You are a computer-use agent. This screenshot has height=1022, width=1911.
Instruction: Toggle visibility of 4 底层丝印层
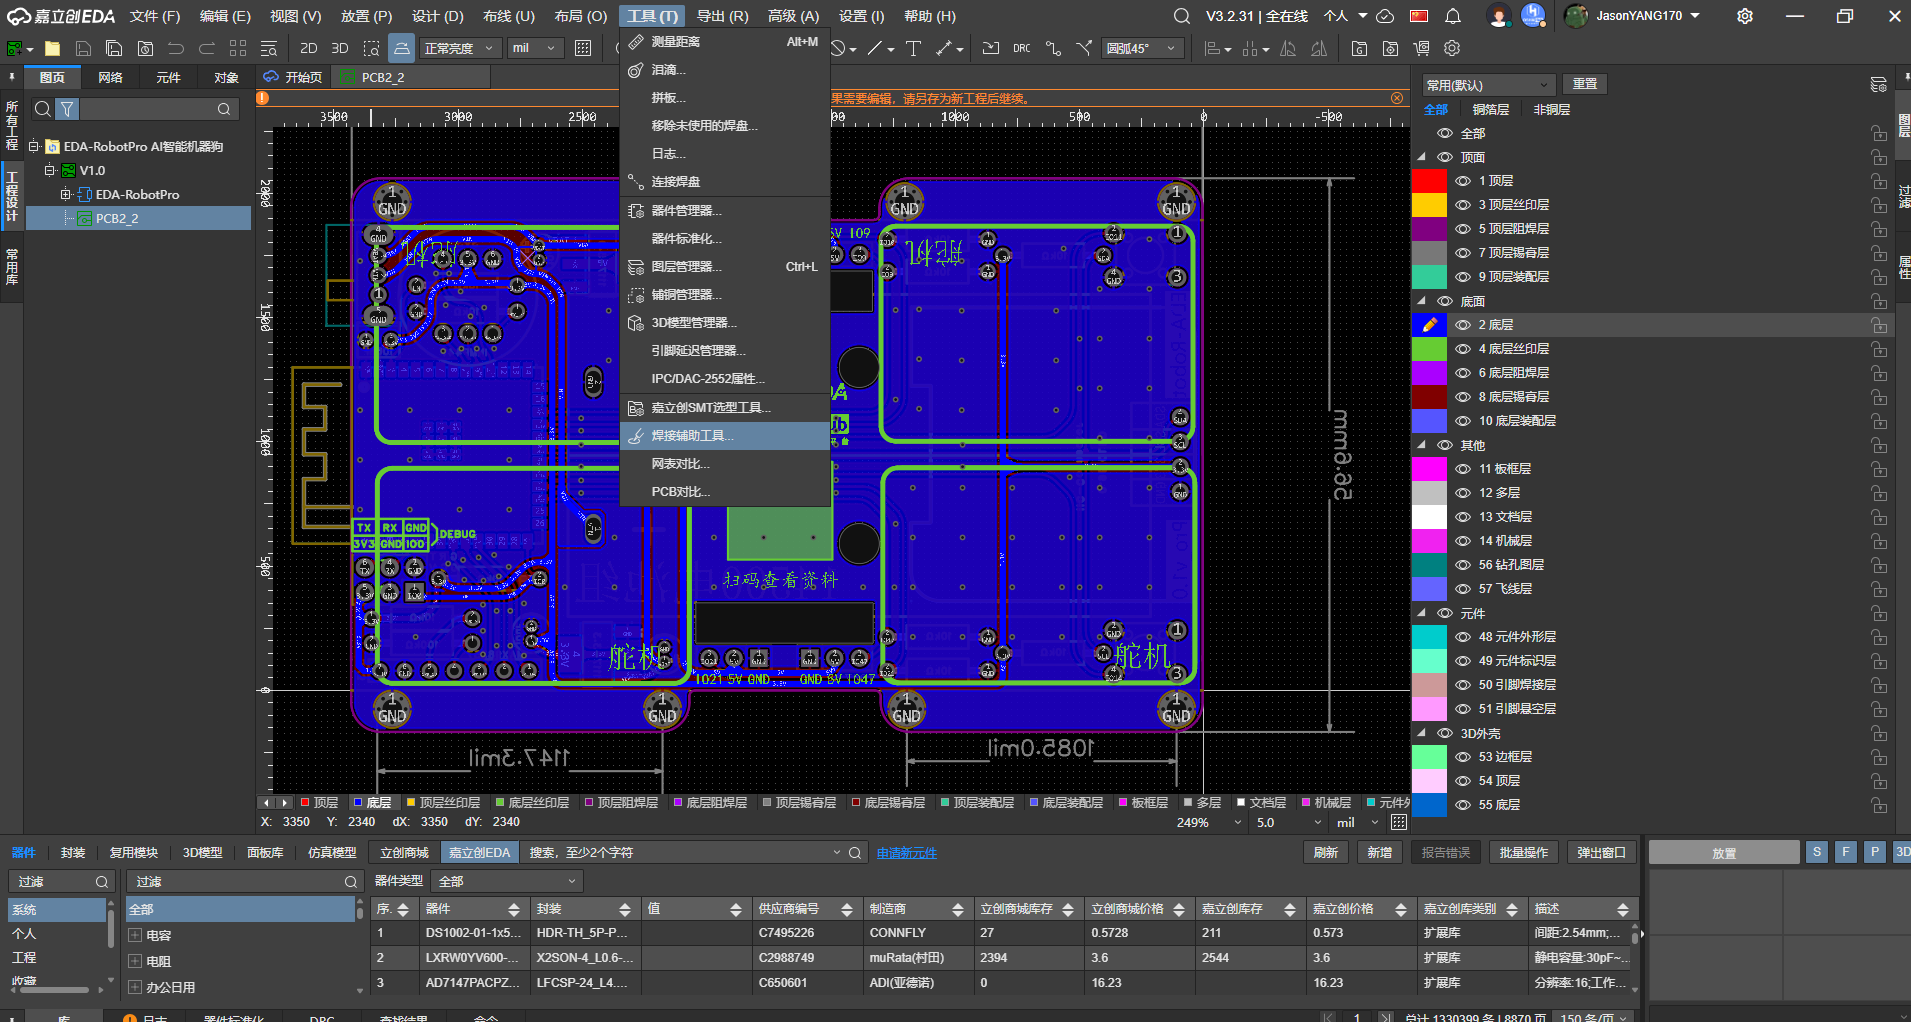click(1462, 349)
